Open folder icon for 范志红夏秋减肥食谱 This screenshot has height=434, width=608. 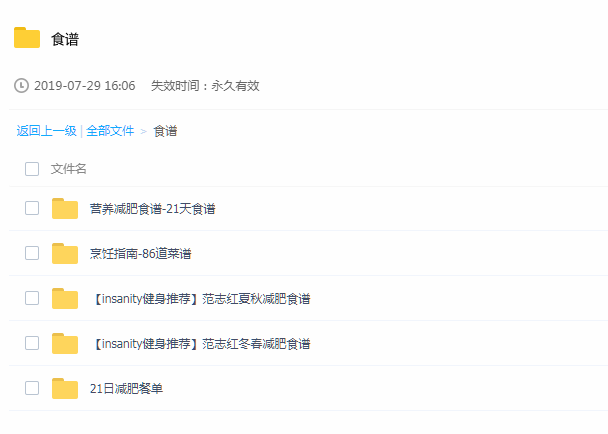(x=65, y=299)
